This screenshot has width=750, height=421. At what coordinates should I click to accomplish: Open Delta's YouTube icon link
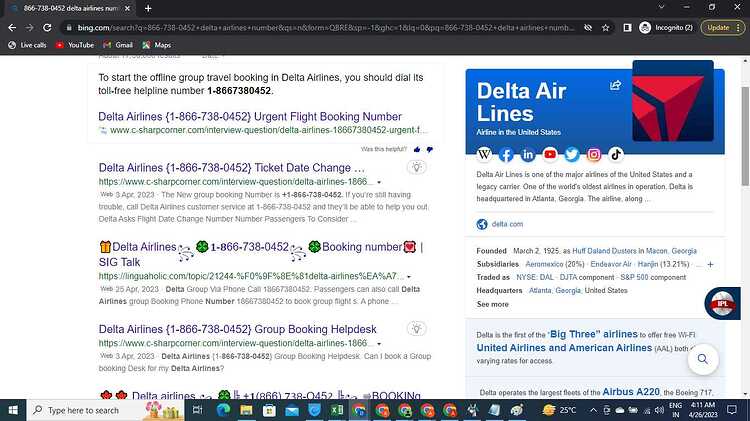(x=550, y=154)
